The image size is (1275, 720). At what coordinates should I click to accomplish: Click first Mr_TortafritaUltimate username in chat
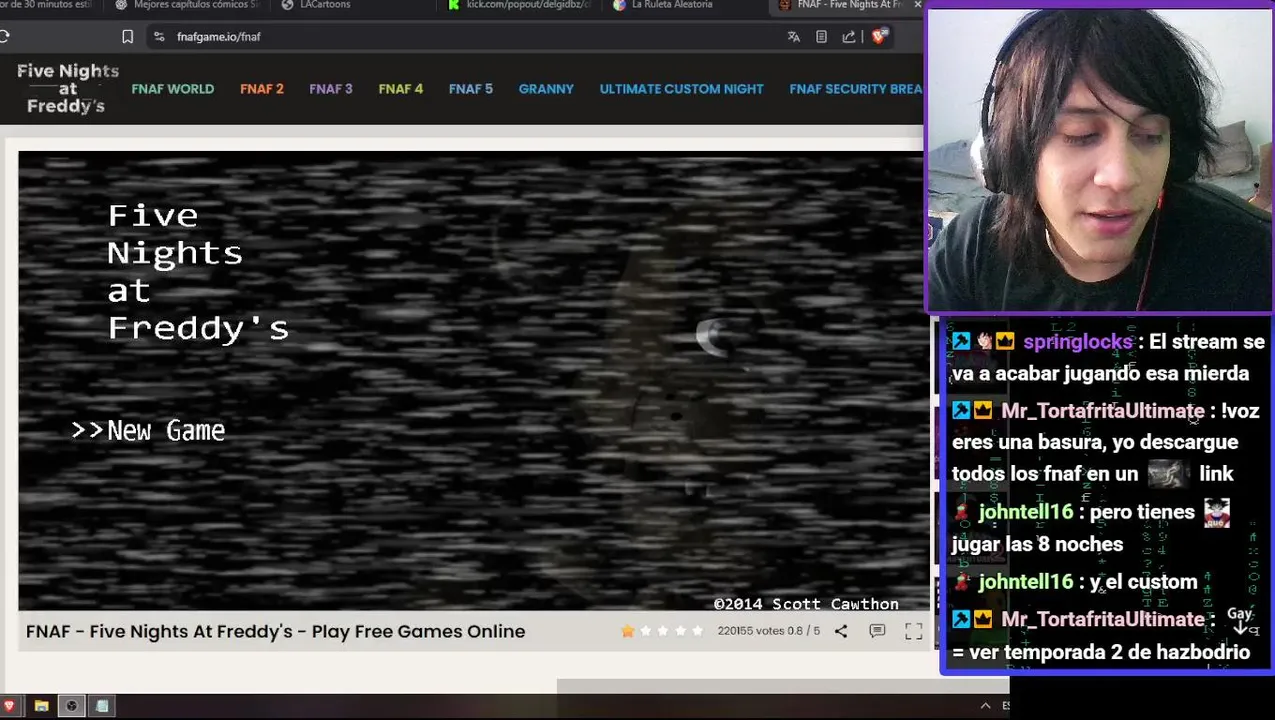tap(1103, 411)
